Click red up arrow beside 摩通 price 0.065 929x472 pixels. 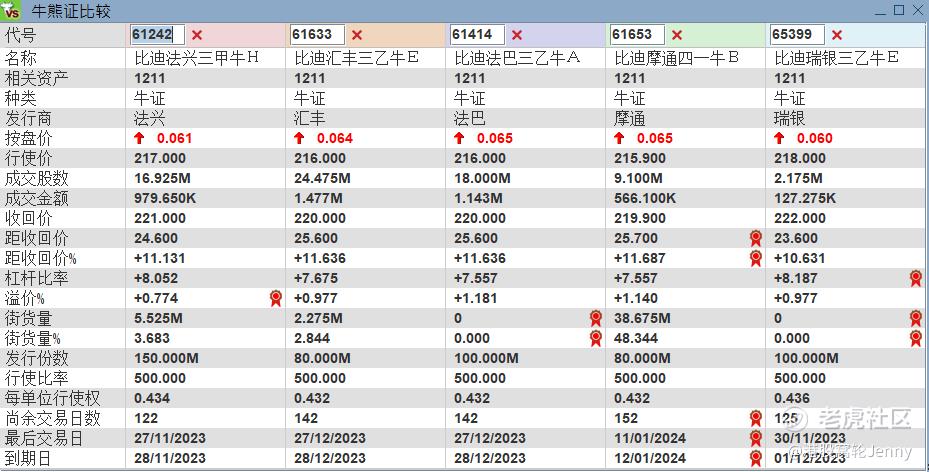point(619,138)
